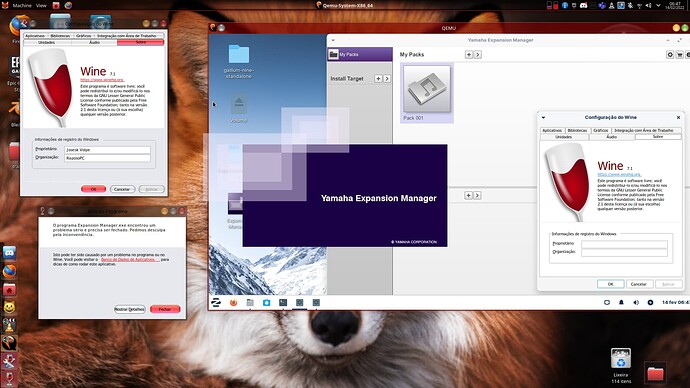Switch to Gráficos tab in host red Wine window

point(83,36)
